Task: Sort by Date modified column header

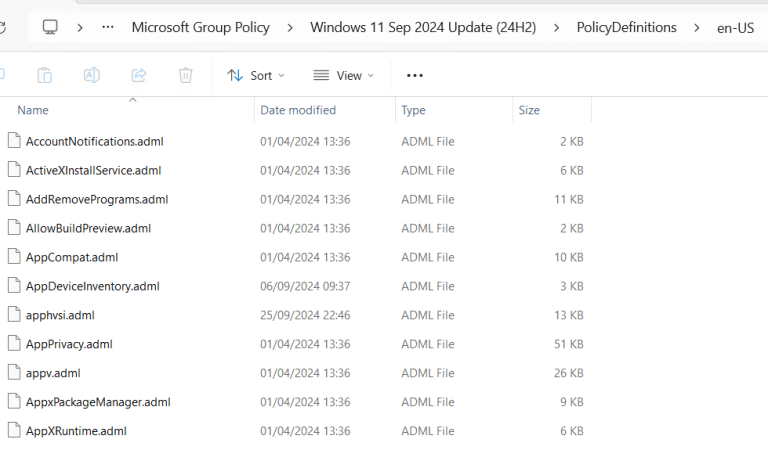Action: click(x=298, y=110)
